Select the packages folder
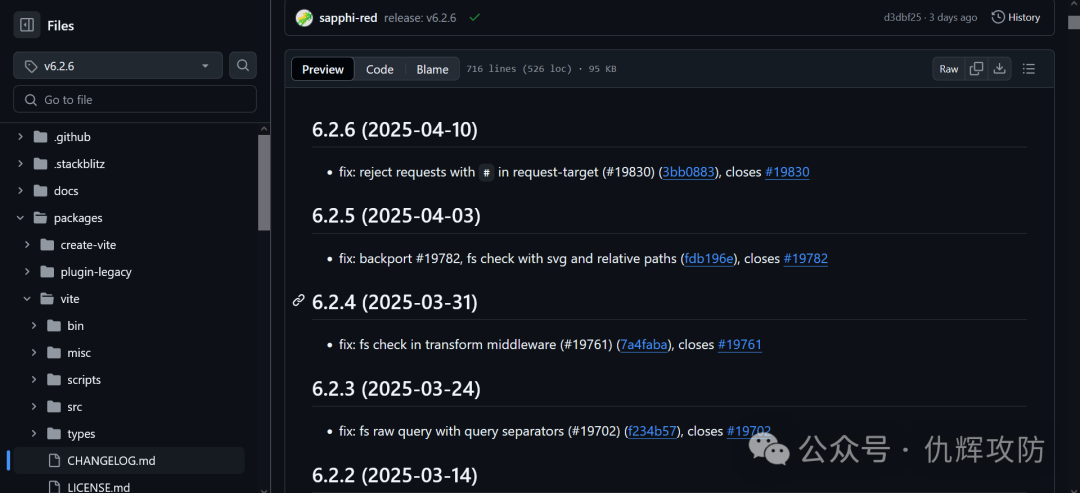1080x493 pixels. pos(78,218)
